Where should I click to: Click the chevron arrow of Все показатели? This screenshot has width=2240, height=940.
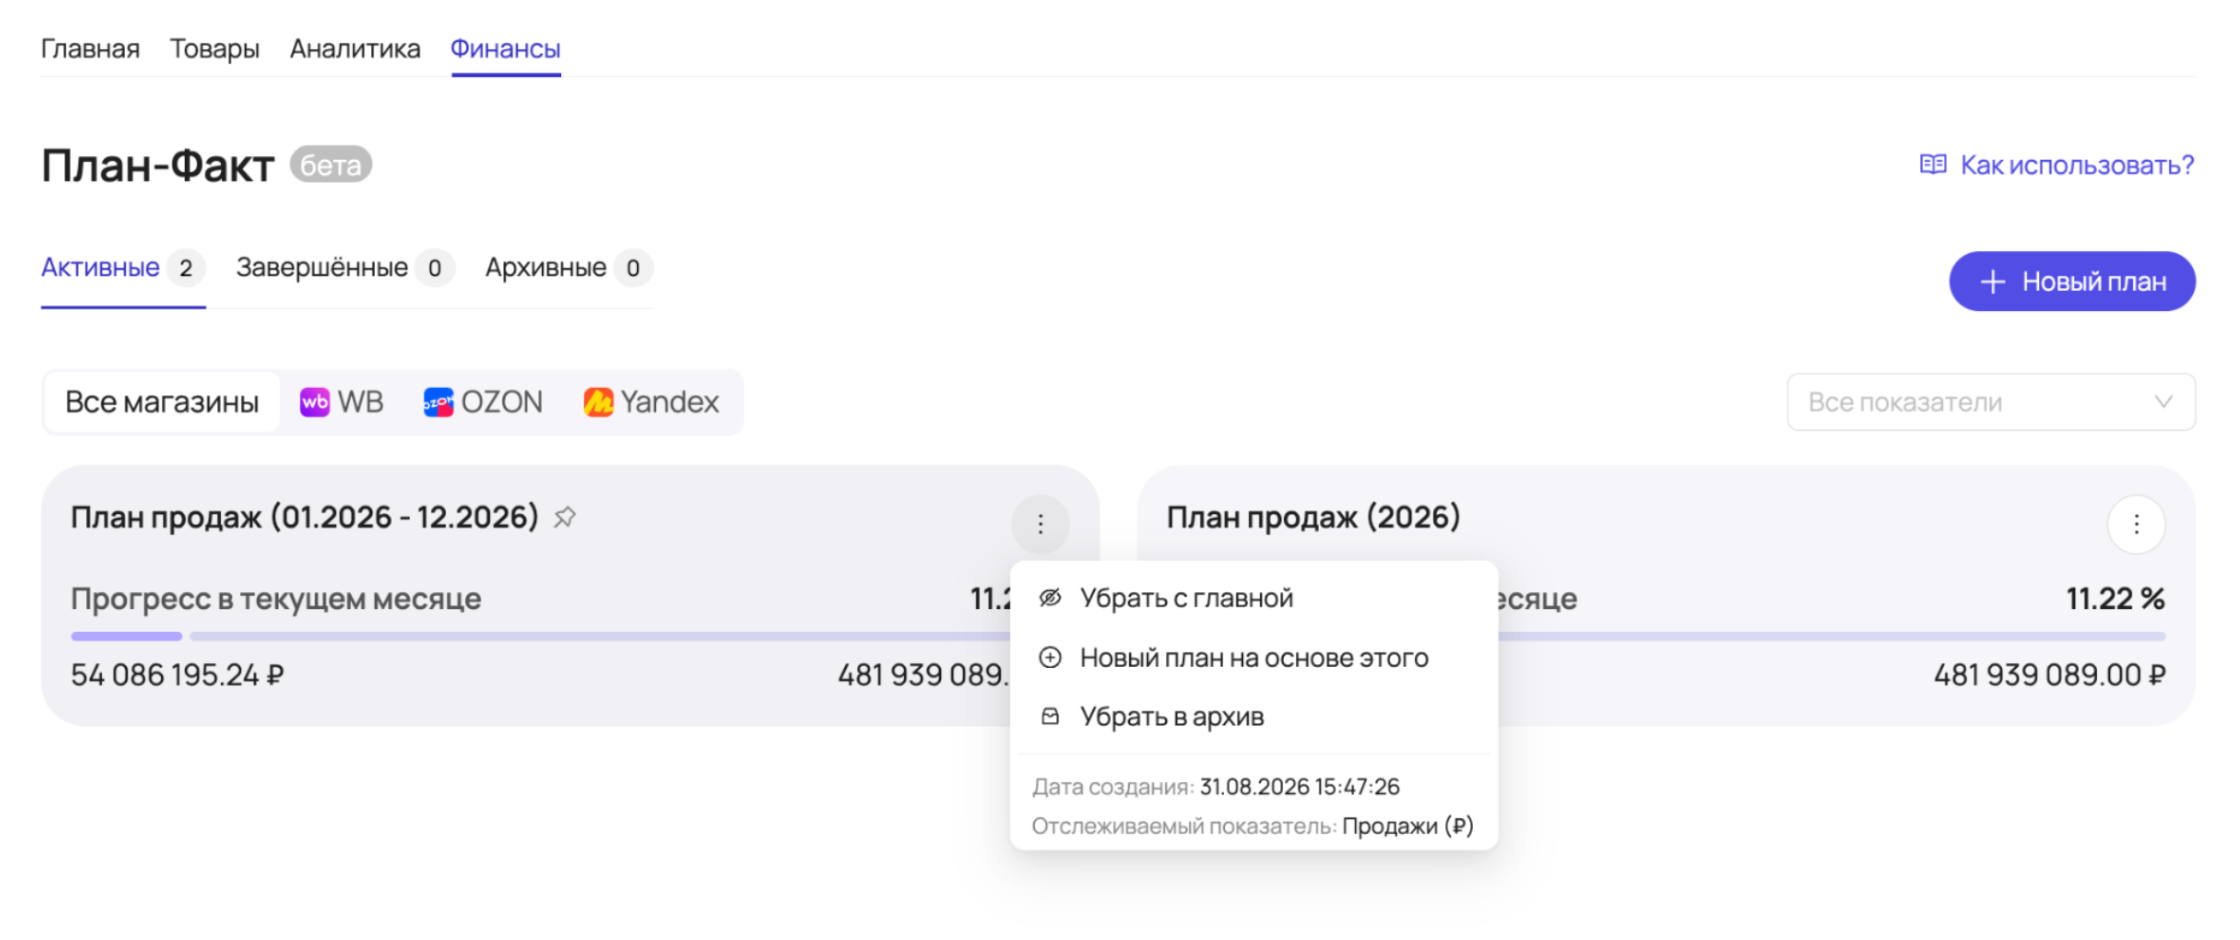tap(2163, 402)
